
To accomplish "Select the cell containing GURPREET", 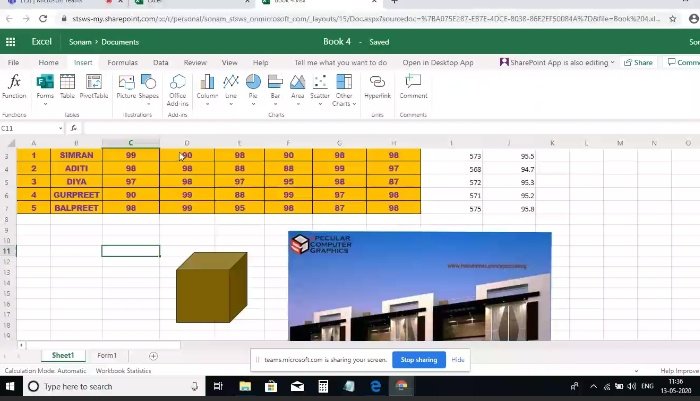I will click(76, 195).
